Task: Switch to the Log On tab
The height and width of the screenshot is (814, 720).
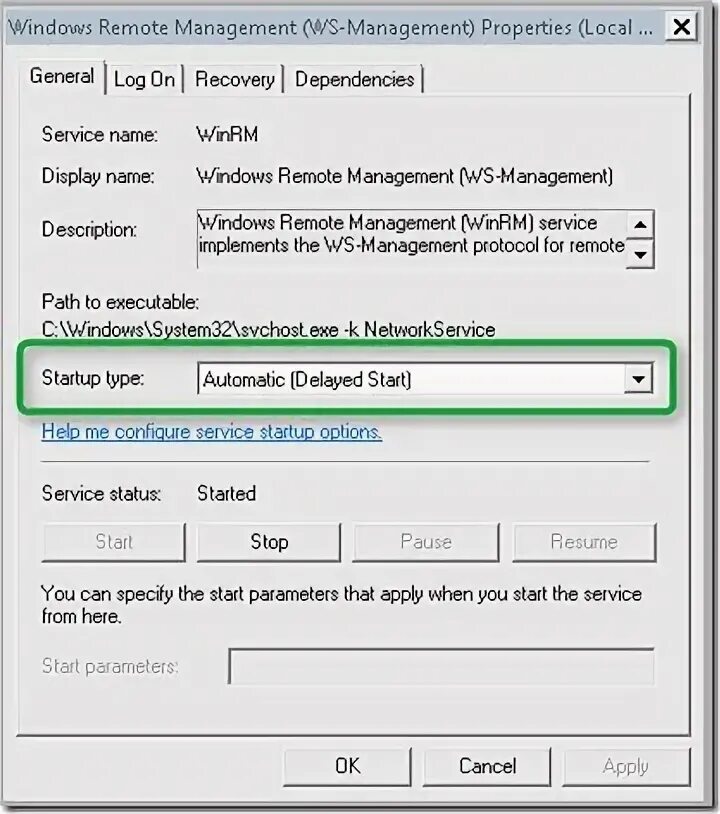Action: (144, 79)
